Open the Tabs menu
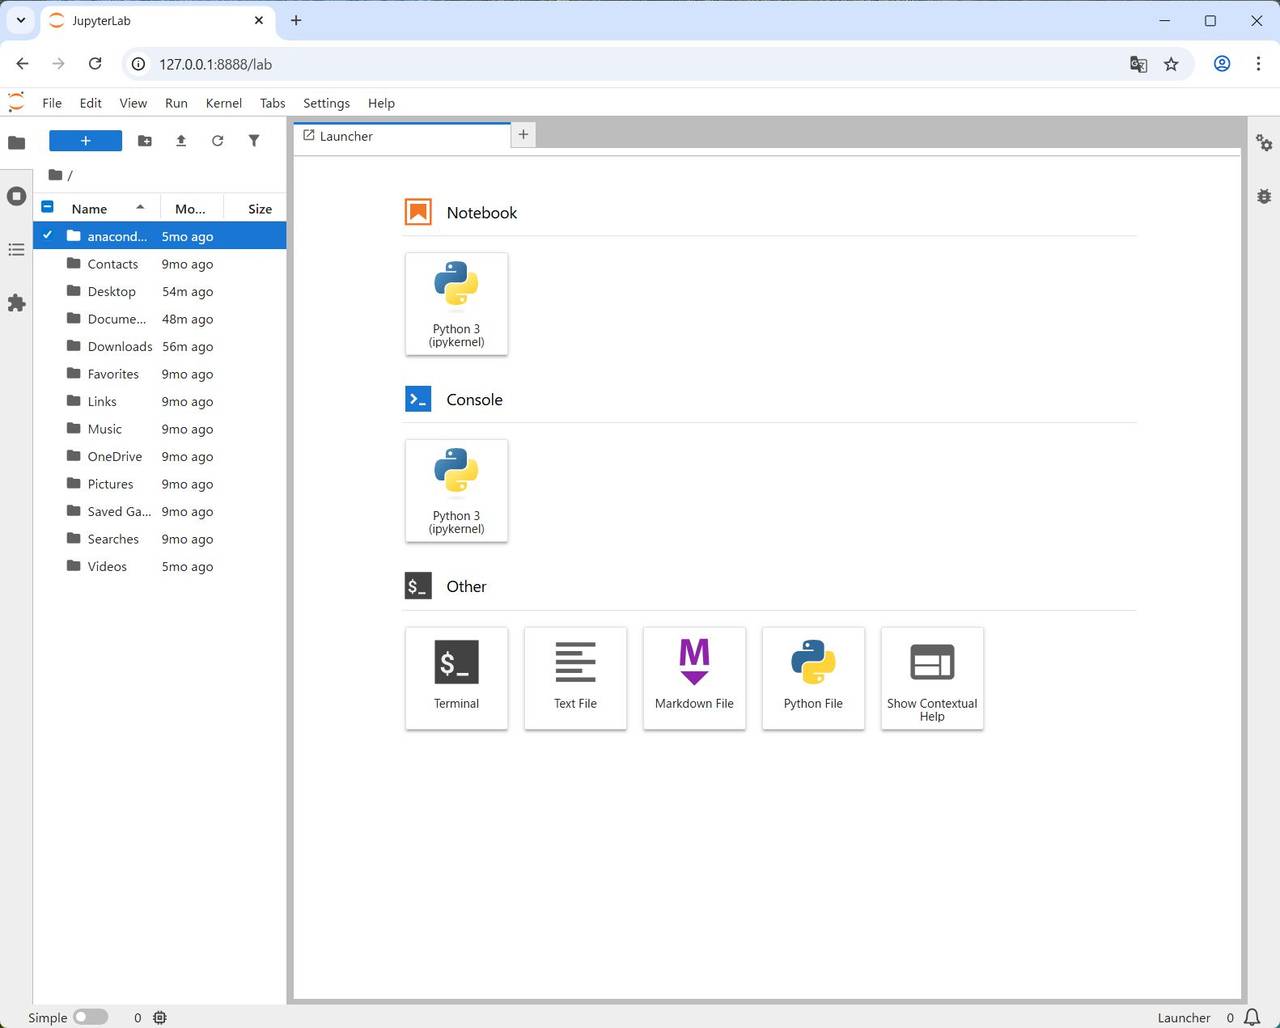 [272, 103]
